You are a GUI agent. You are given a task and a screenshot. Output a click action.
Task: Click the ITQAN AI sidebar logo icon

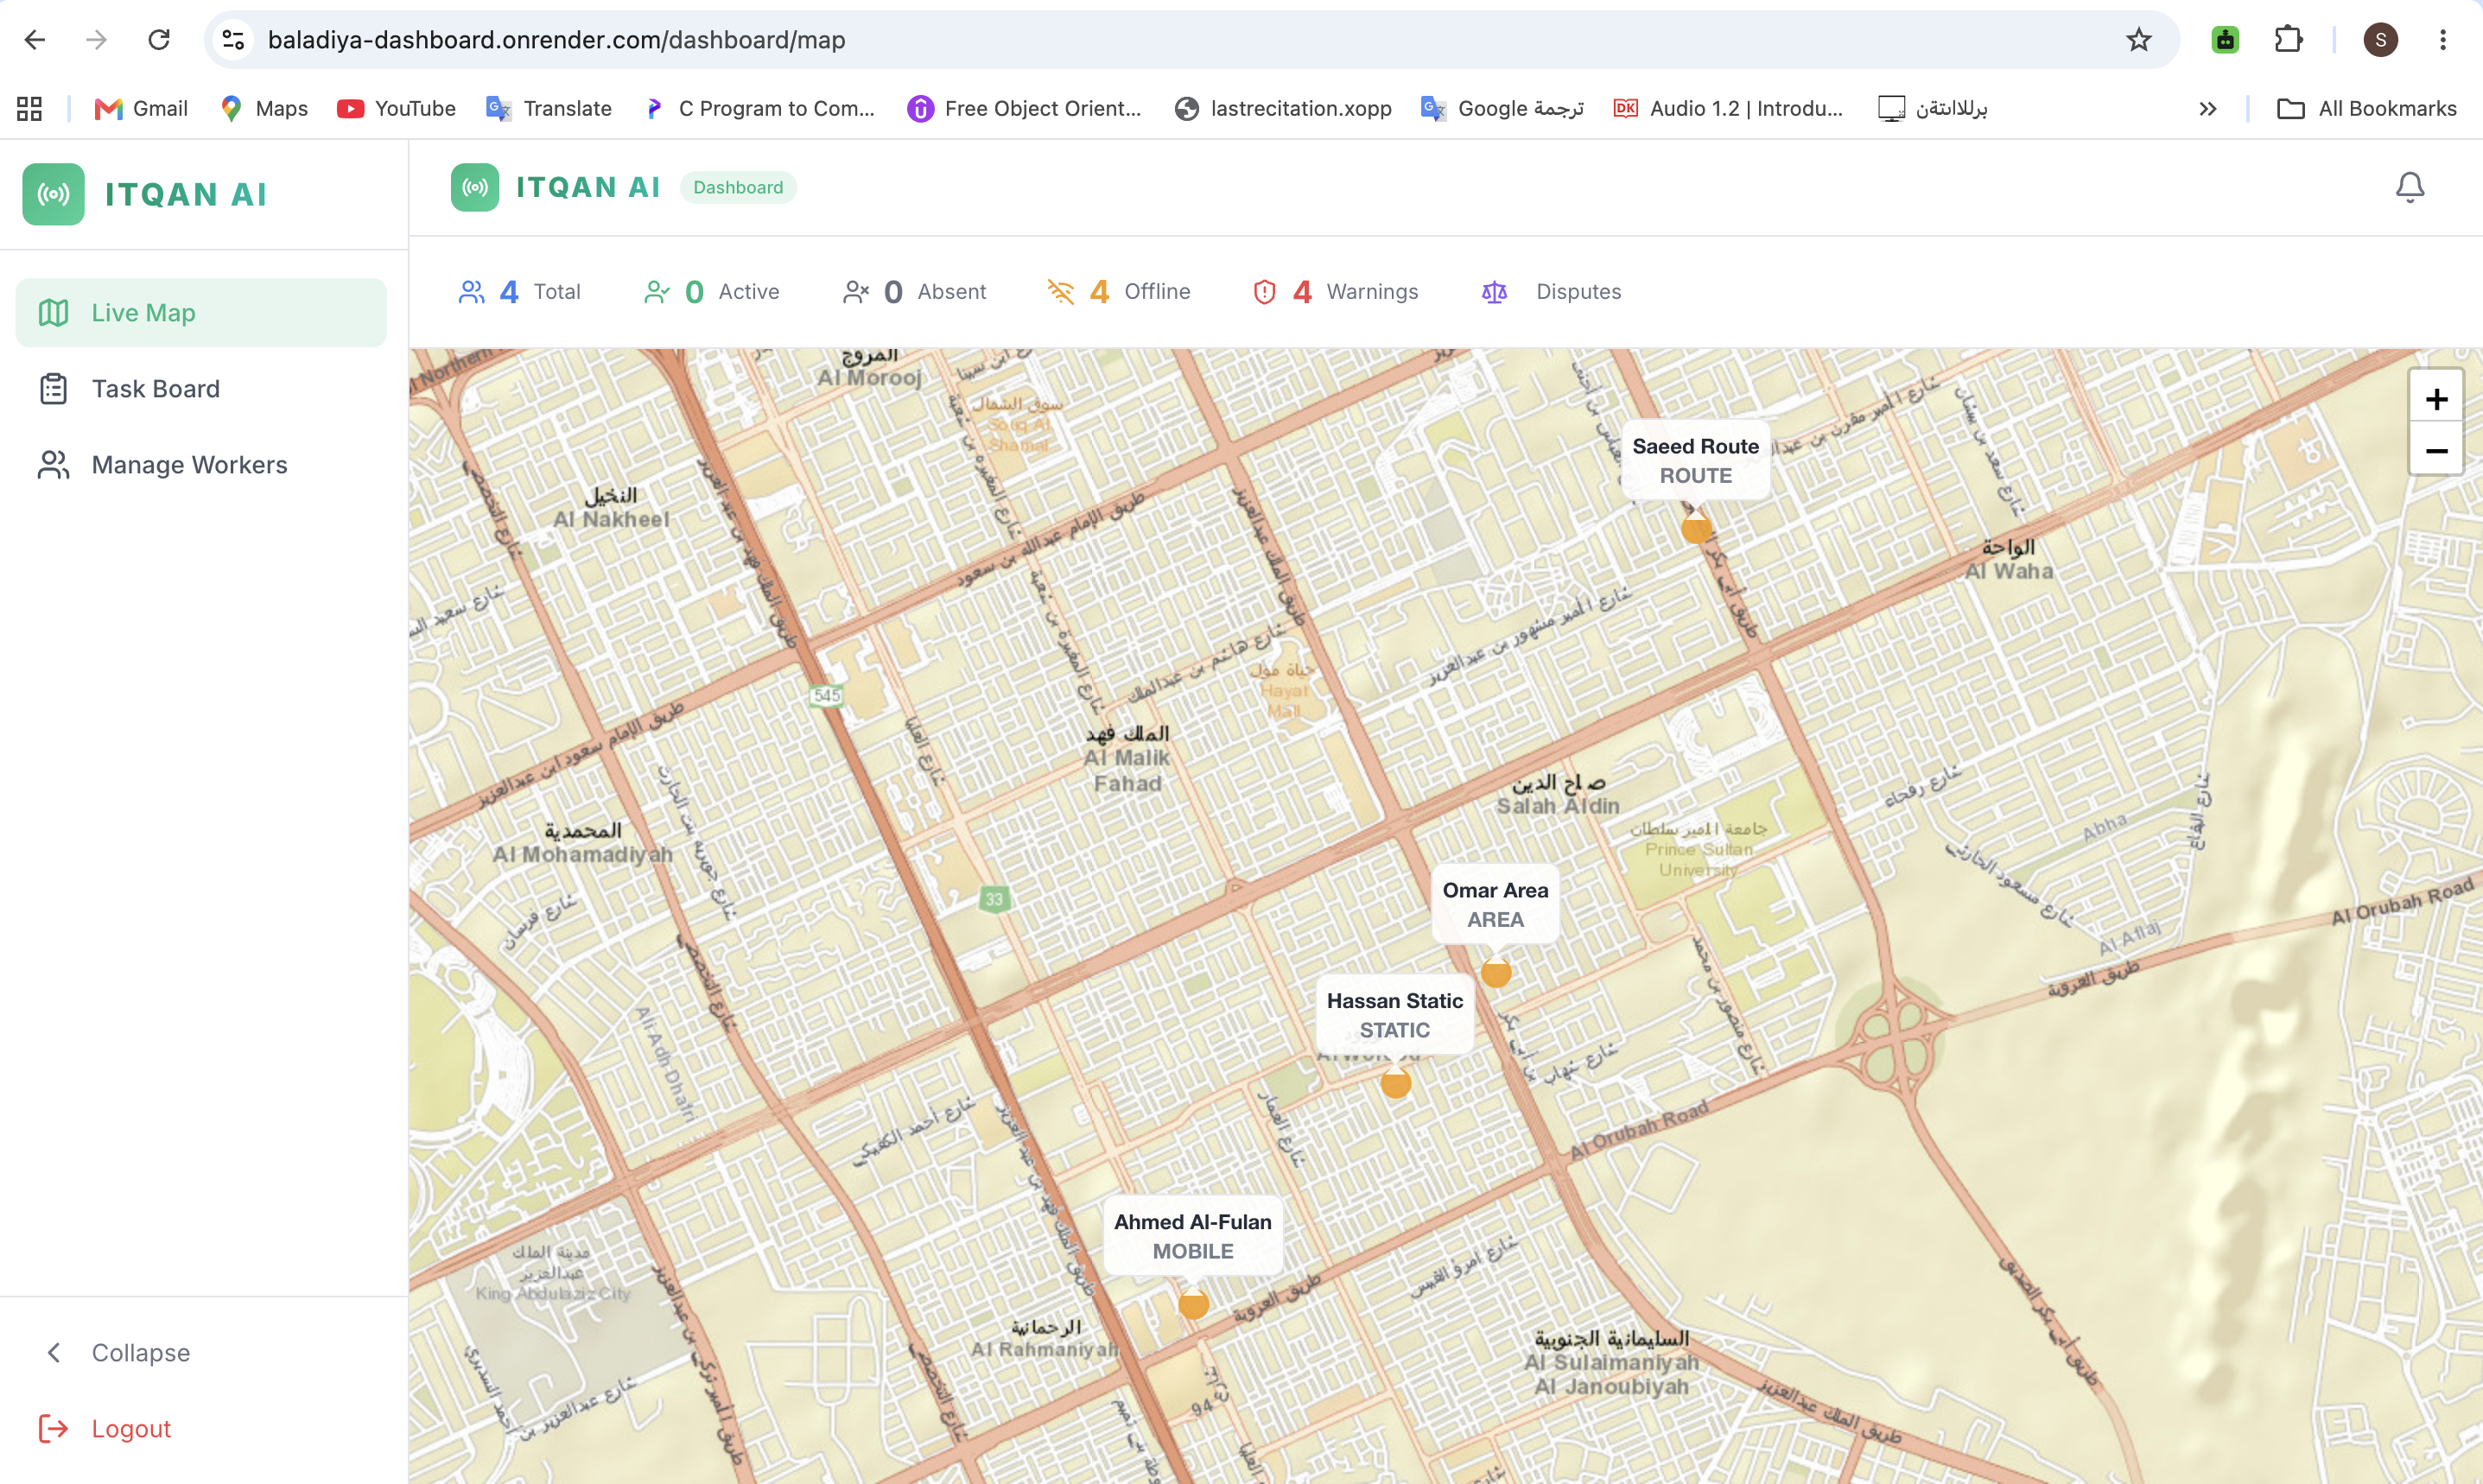54,194
